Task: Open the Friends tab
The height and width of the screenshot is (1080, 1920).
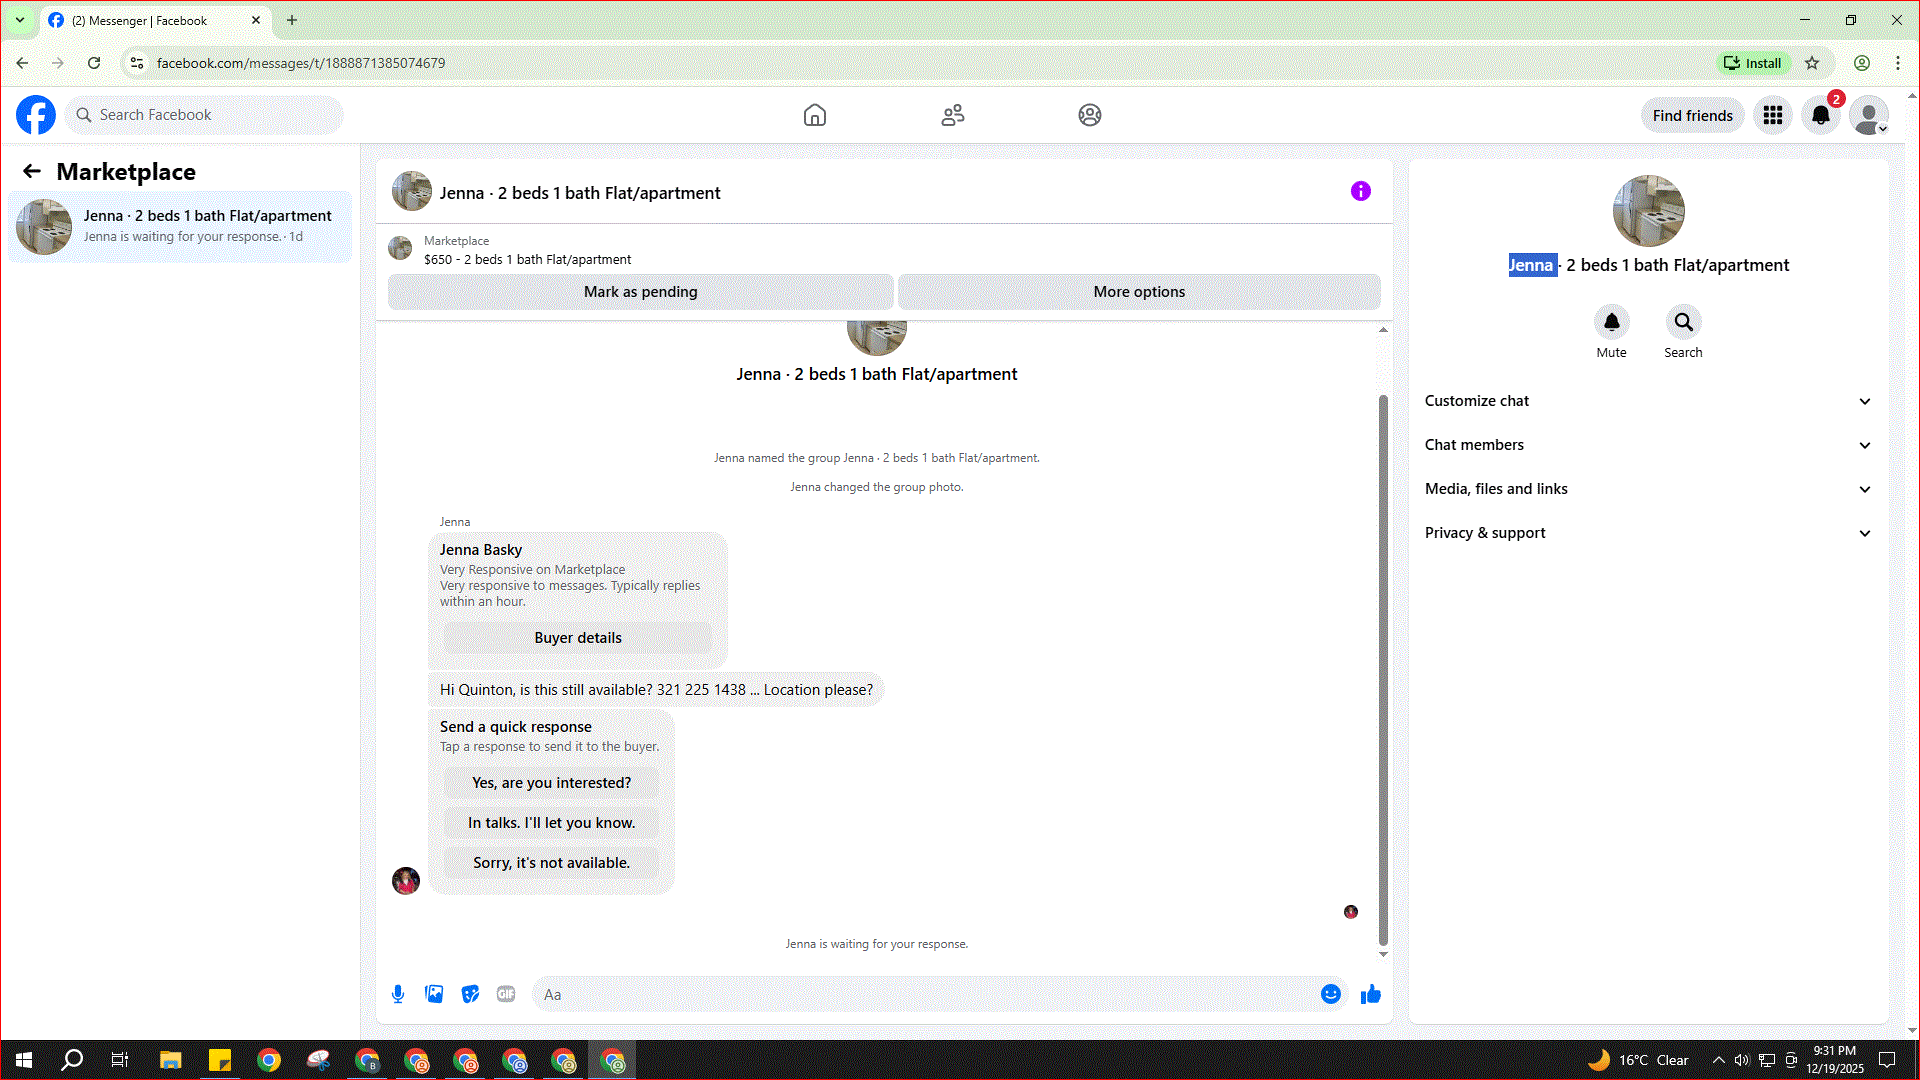Action: (x=952, y=115)
